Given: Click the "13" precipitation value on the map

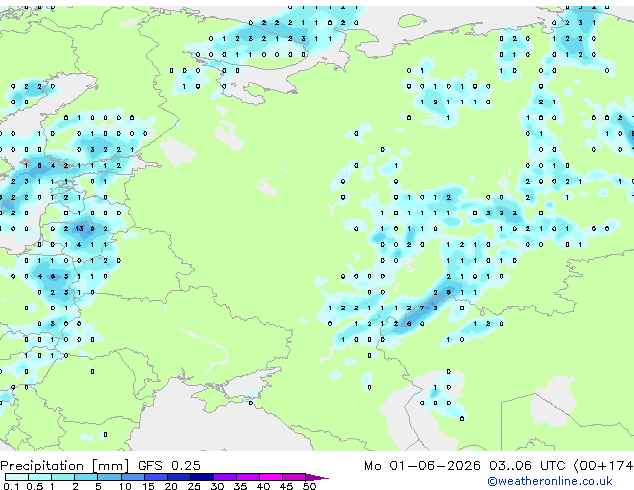Looking at the screenshot, I should click(79, 229).
